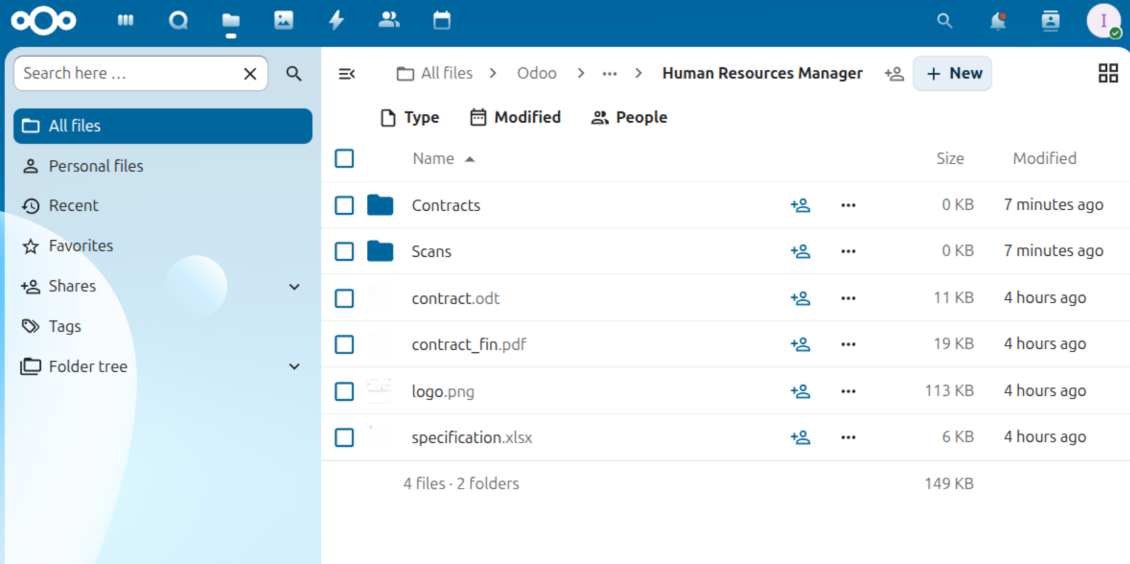Click the New button
Image resolution: width=1130 pixels, height=564 pixels.
click(x=953, y=73)
